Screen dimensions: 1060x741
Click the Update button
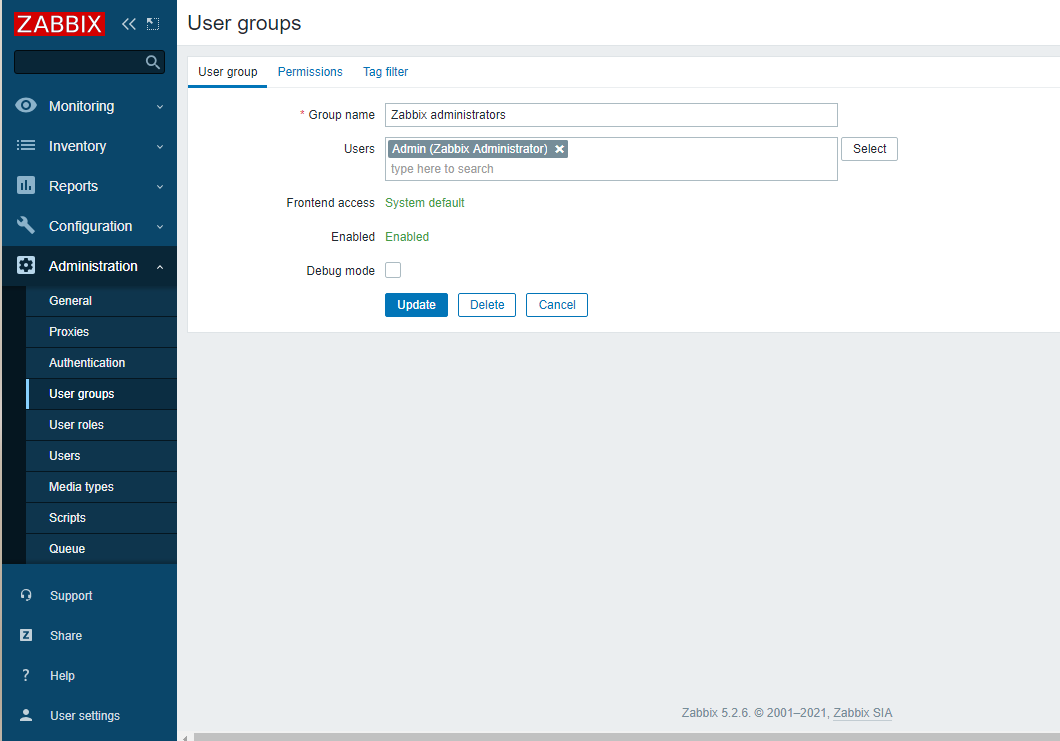tap(416, 305)
